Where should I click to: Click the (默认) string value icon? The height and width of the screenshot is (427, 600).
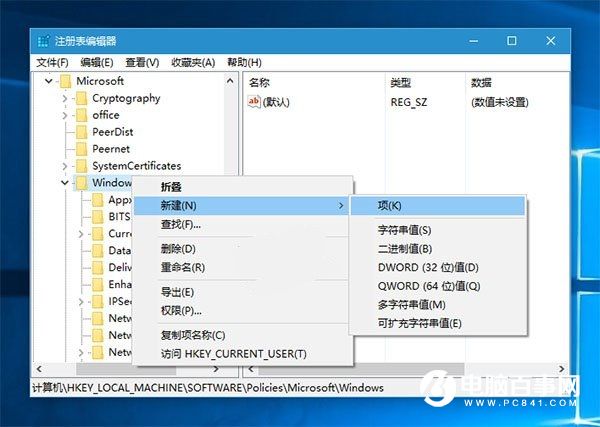pos(254,101)
